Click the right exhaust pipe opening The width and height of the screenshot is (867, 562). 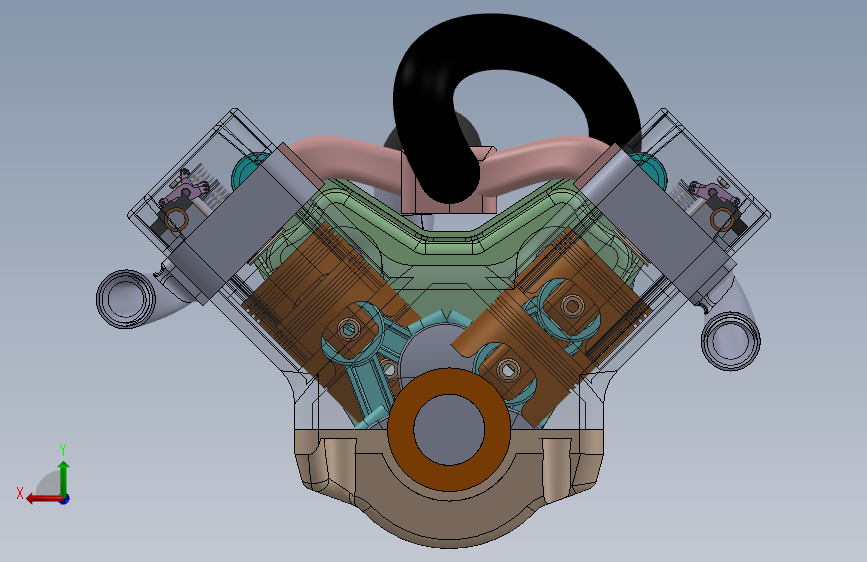pyautogui.click(x=730, y=341)
